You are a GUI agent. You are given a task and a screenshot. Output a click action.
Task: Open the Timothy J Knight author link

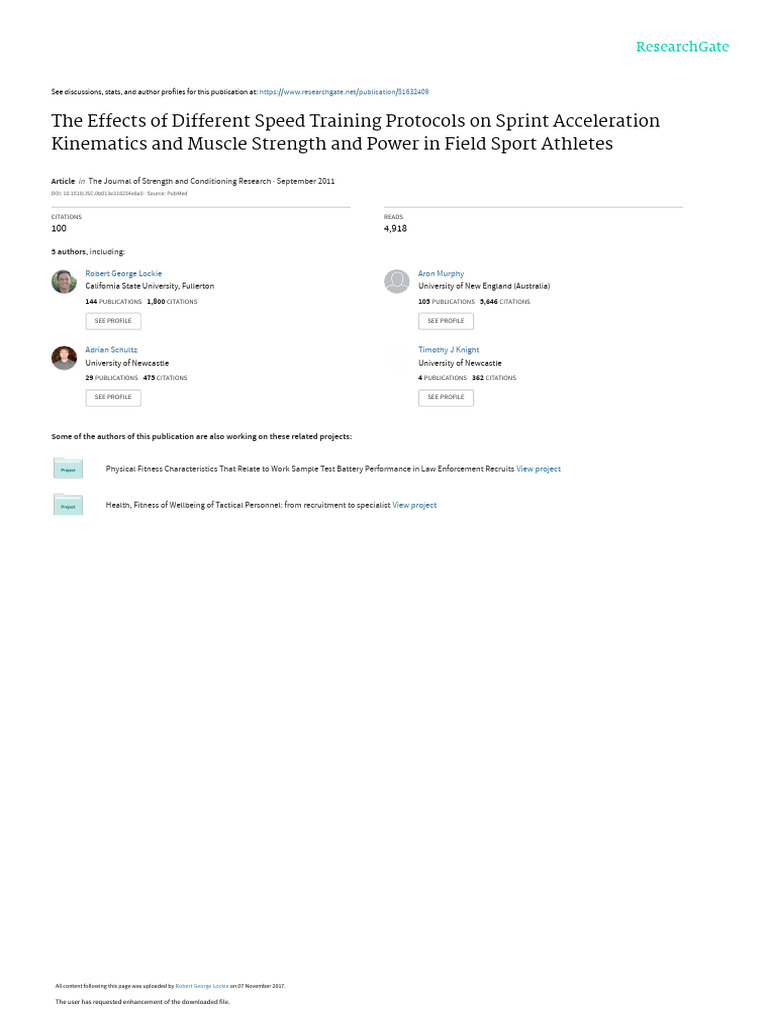point(449,350)
